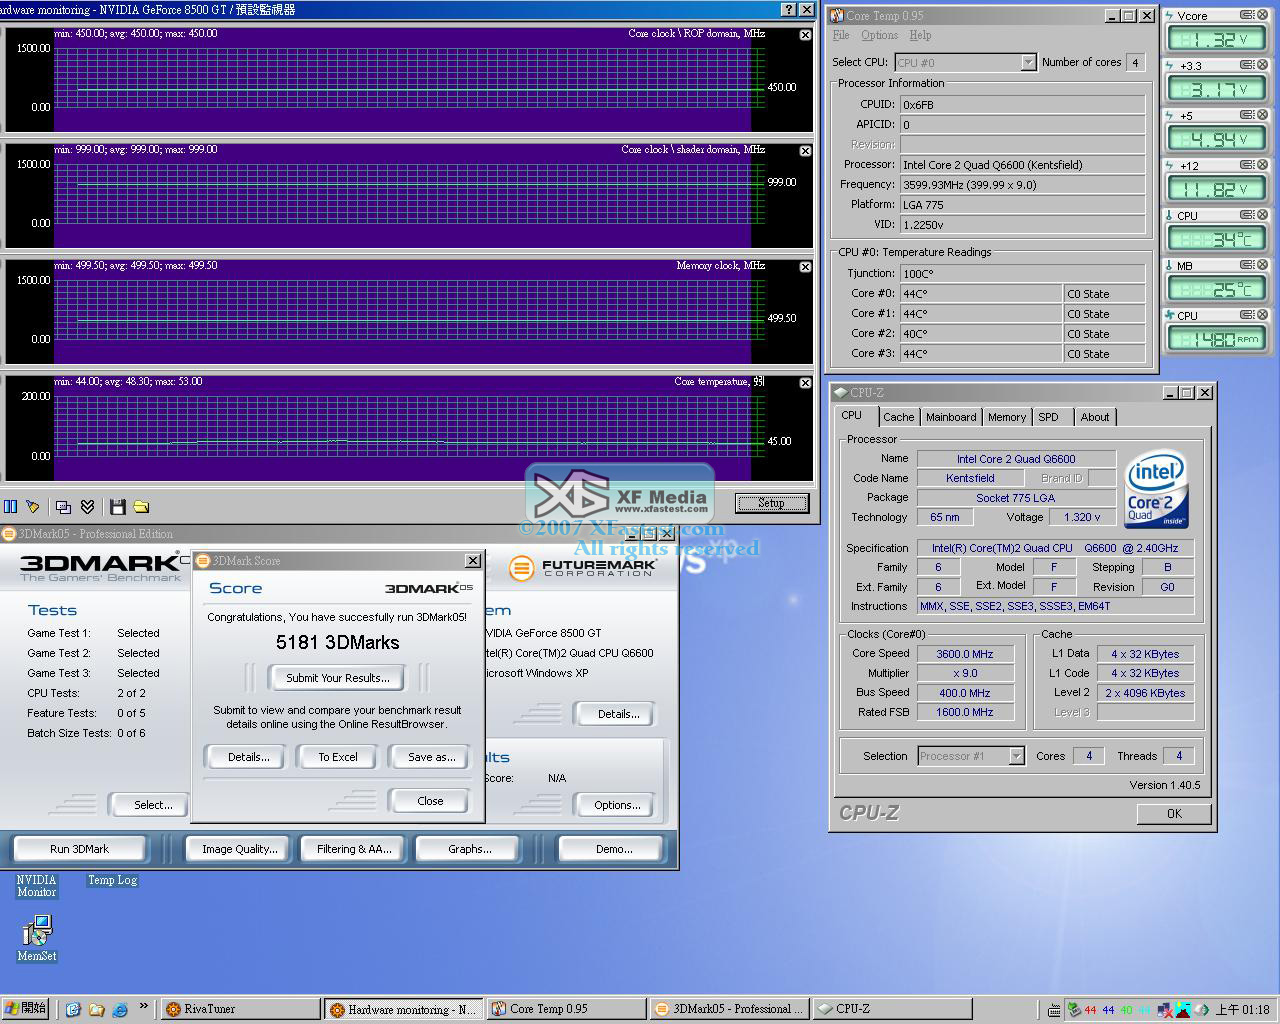Pause the hardware monitoring graphs

10,507
